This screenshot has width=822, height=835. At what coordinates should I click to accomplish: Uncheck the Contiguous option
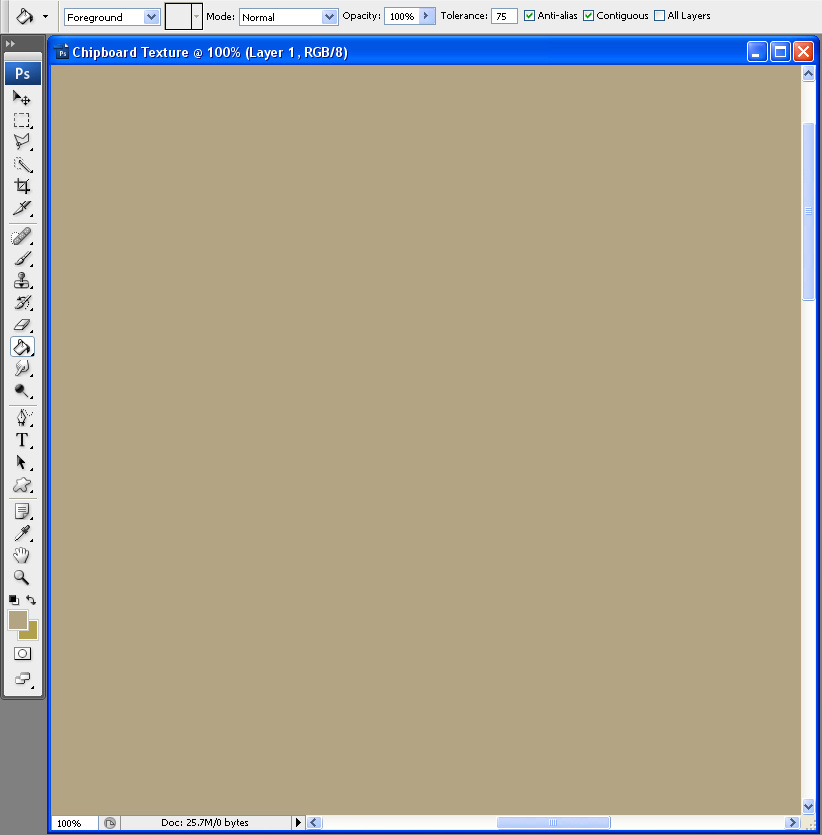pos(588,15)
